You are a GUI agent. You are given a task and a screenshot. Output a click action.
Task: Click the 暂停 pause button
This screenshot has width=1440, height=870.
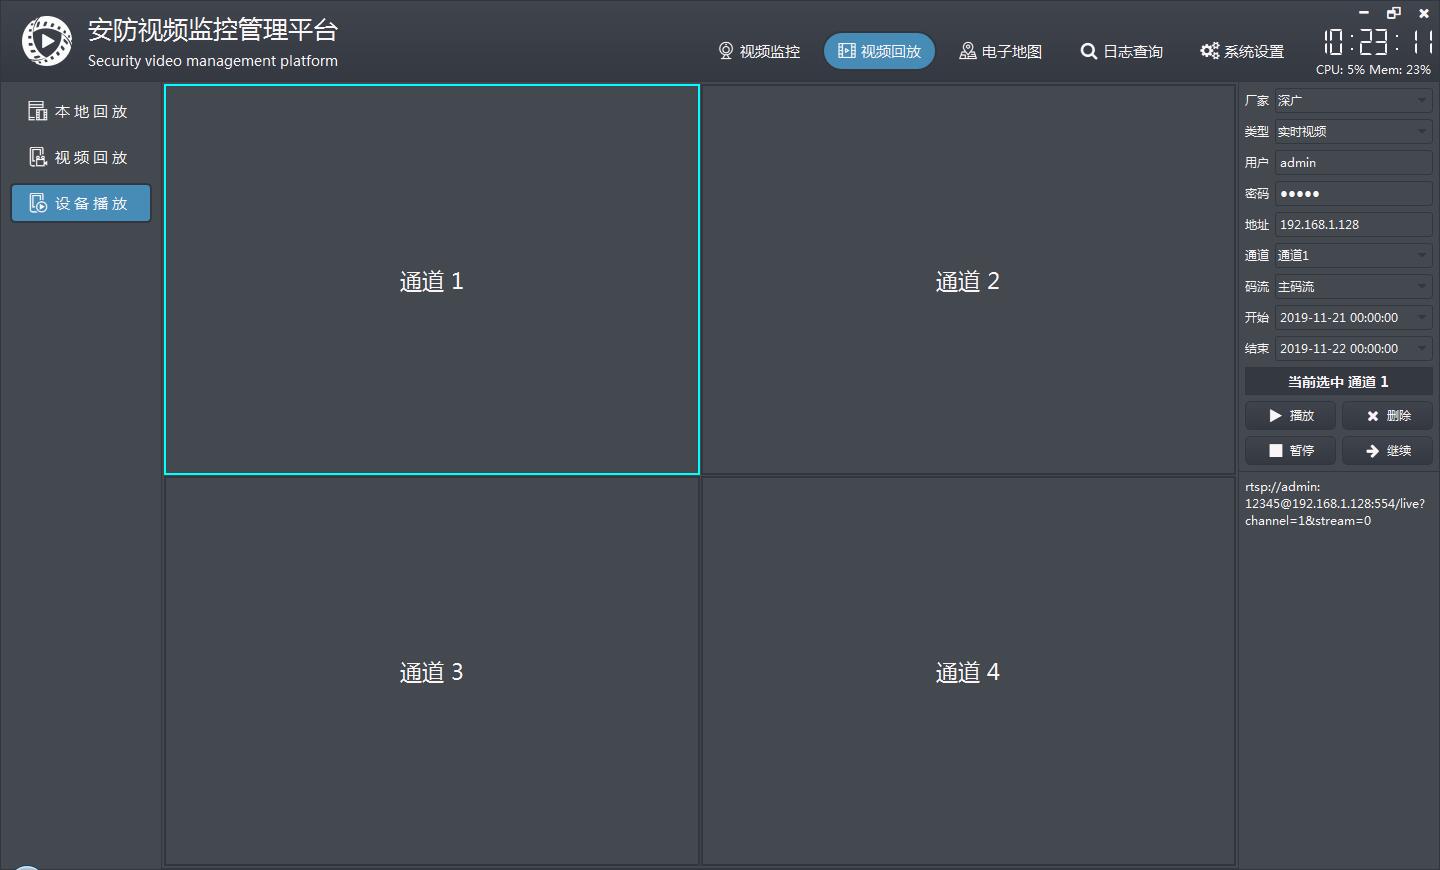(1290, 450)
